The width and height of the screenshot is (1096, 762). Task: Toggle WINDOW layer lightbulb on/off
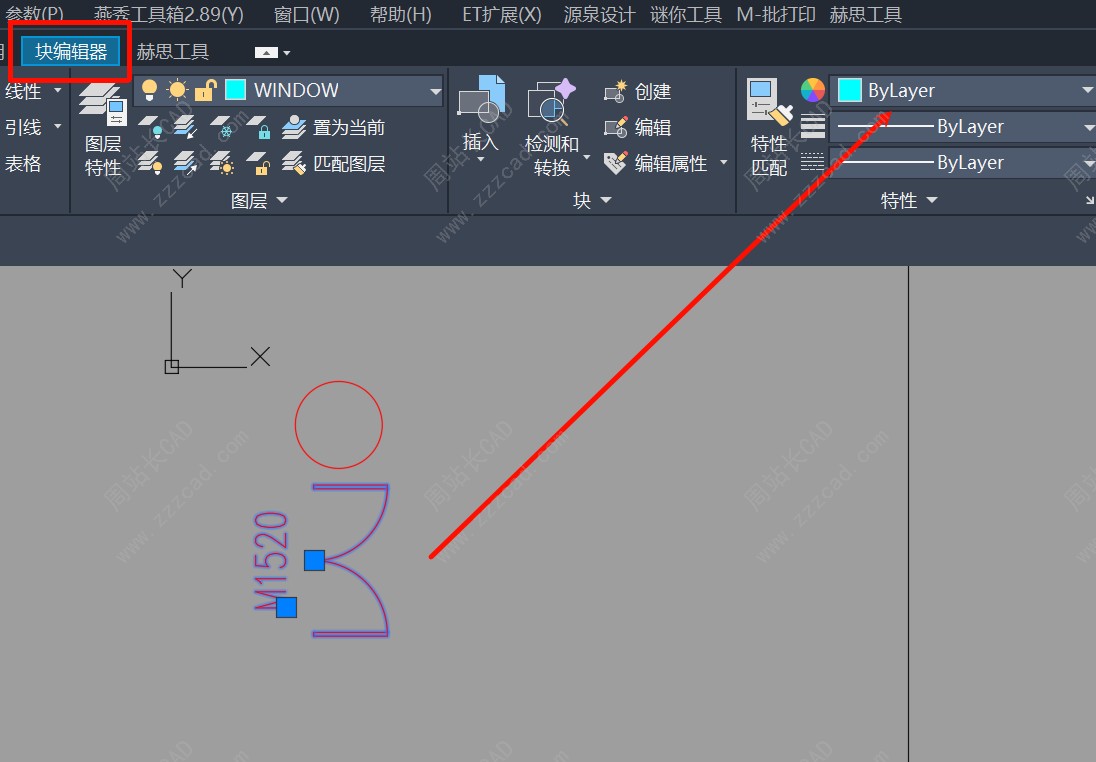(150, 90)
